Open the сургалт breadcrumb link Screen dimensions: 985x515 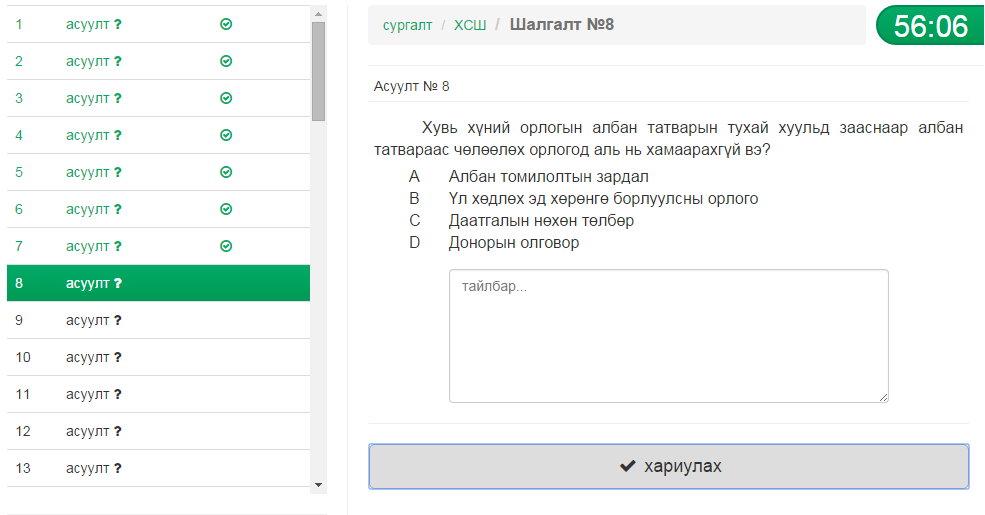[408, 25]
